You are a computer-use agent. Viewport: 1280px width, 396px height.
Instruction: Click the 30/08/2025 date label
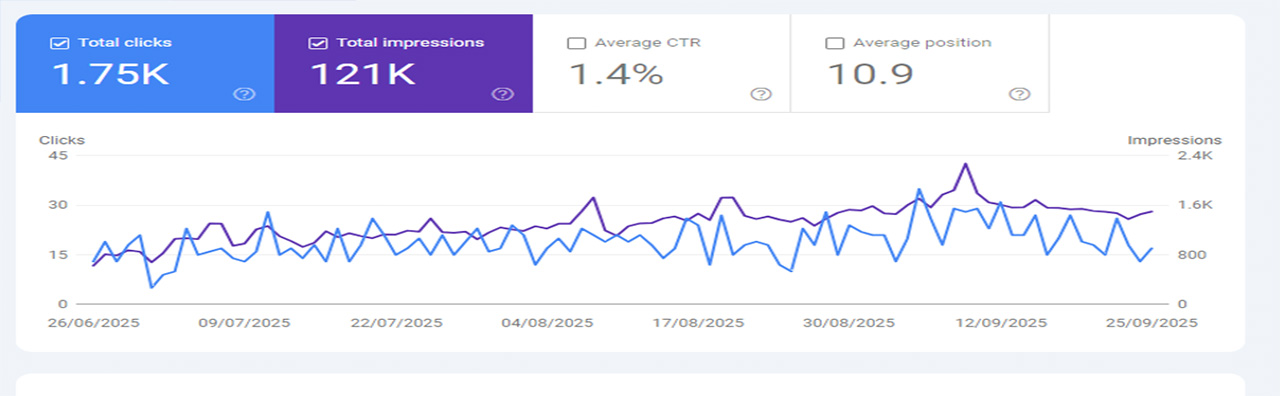click(x=848, y=323)
